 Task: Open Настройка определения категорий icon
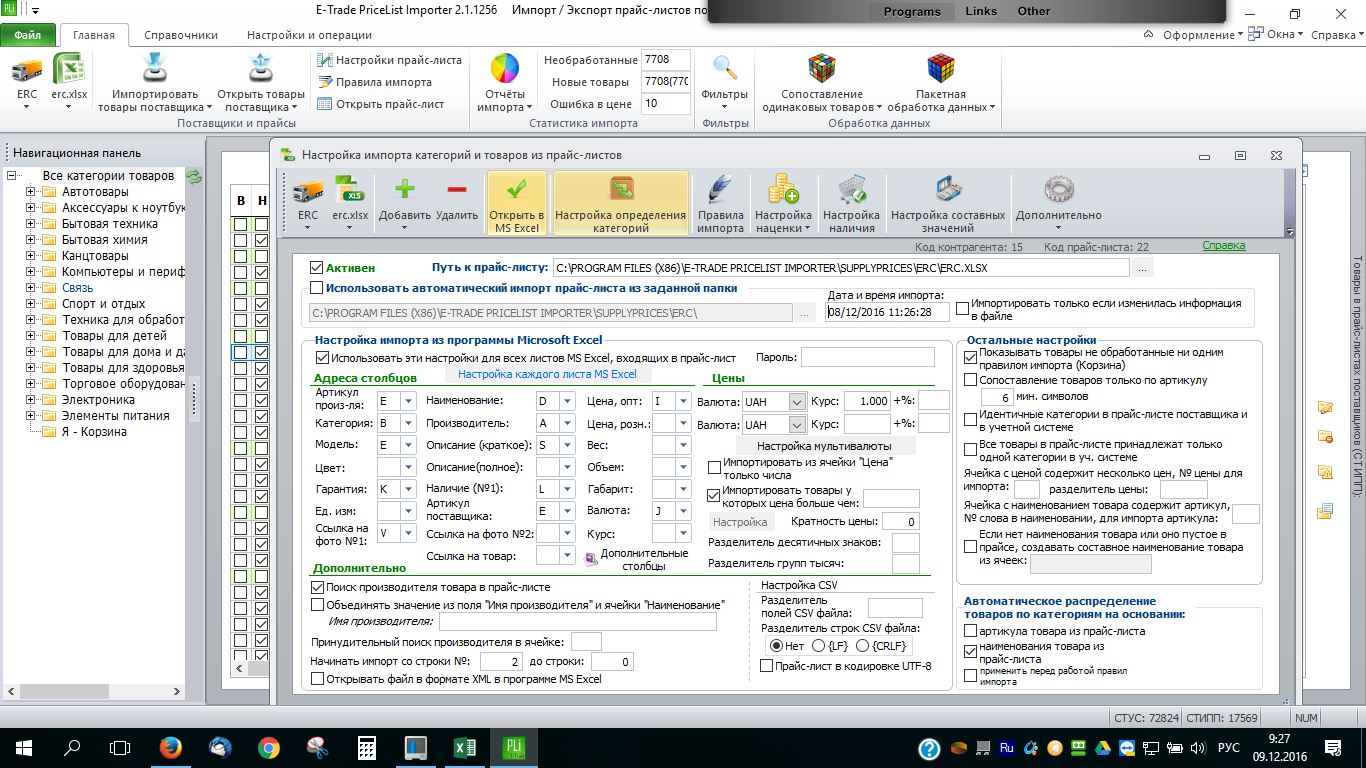[621, 190]
